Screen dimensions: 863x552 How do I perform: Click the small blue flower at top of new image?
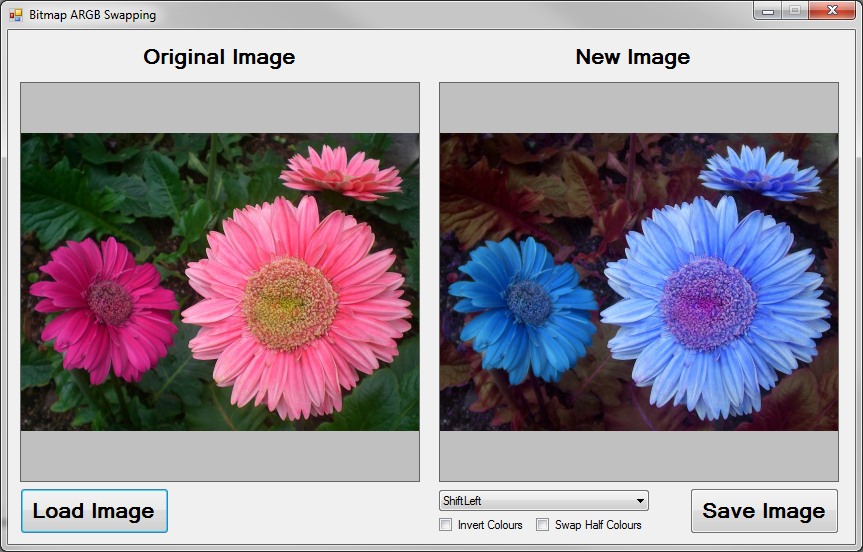pos(759,172)
